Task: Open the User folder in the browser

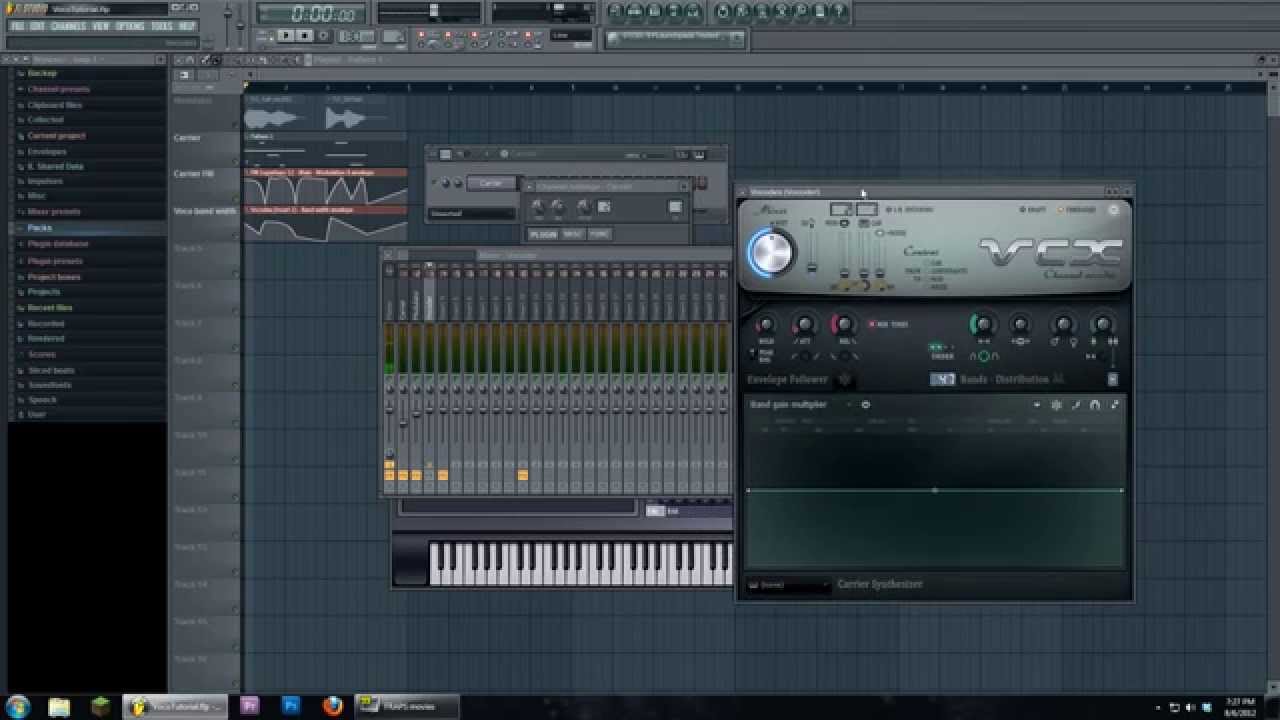Action: pyautogui.click(x=37, y=414)
